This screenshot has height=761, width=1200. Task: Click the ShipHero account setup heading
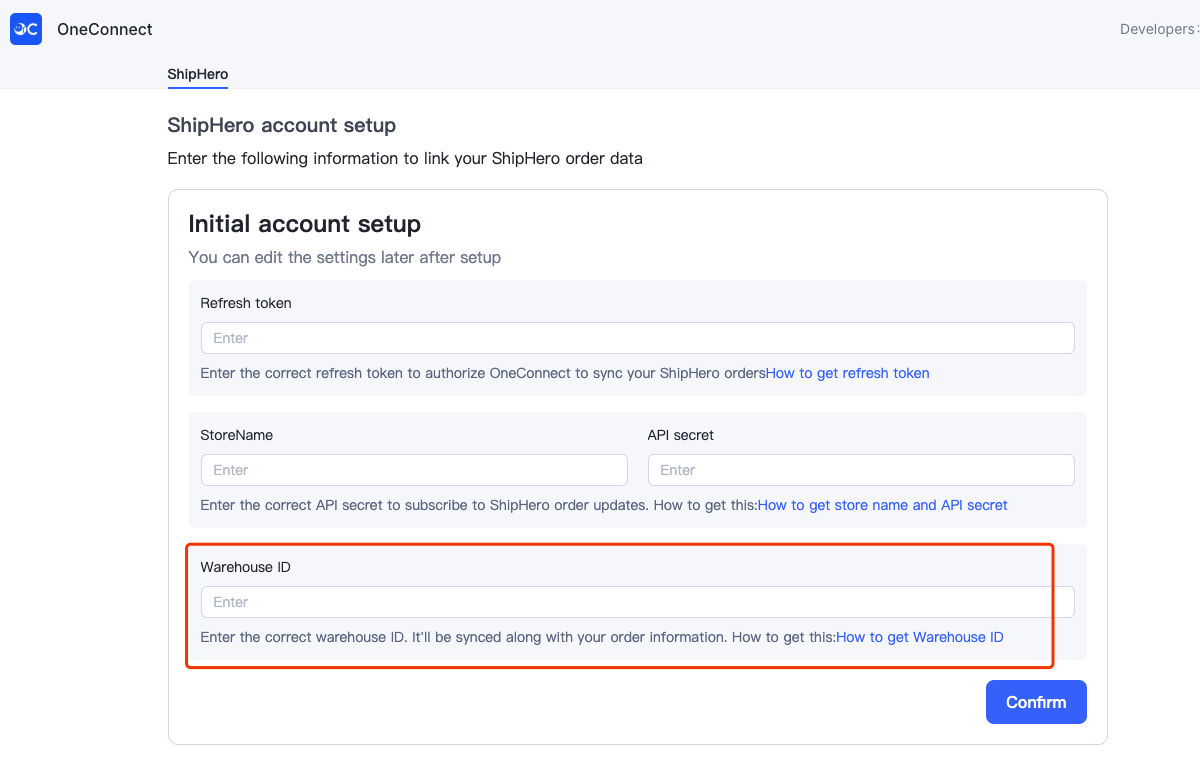click(x=282, y=125)
